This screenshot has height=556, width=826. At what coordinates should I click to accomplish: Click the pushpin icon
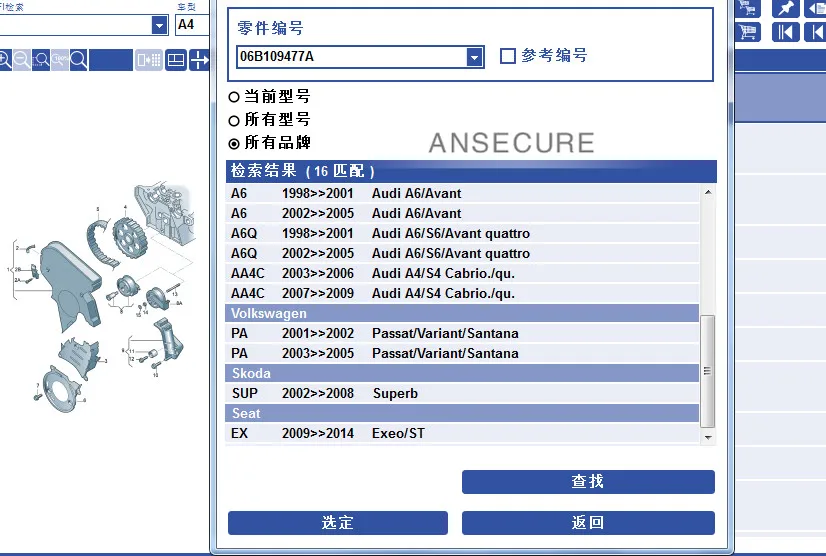click(x=785, y=8)
